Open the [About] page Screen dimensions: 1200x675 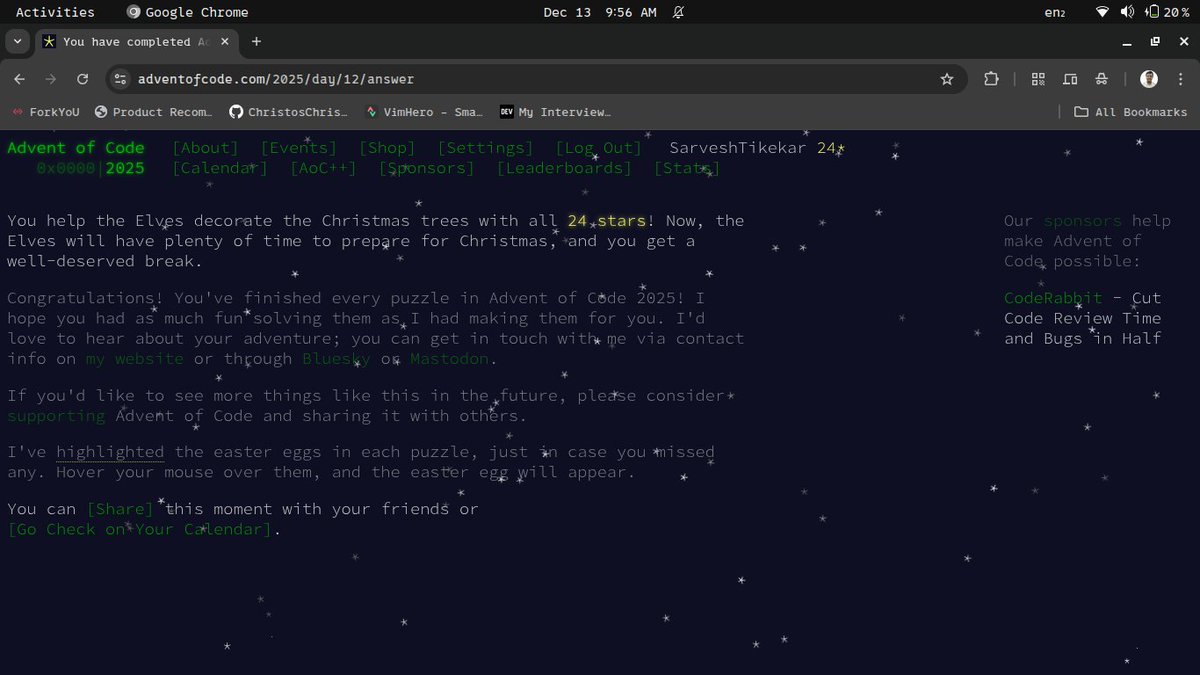coord(205,148)
